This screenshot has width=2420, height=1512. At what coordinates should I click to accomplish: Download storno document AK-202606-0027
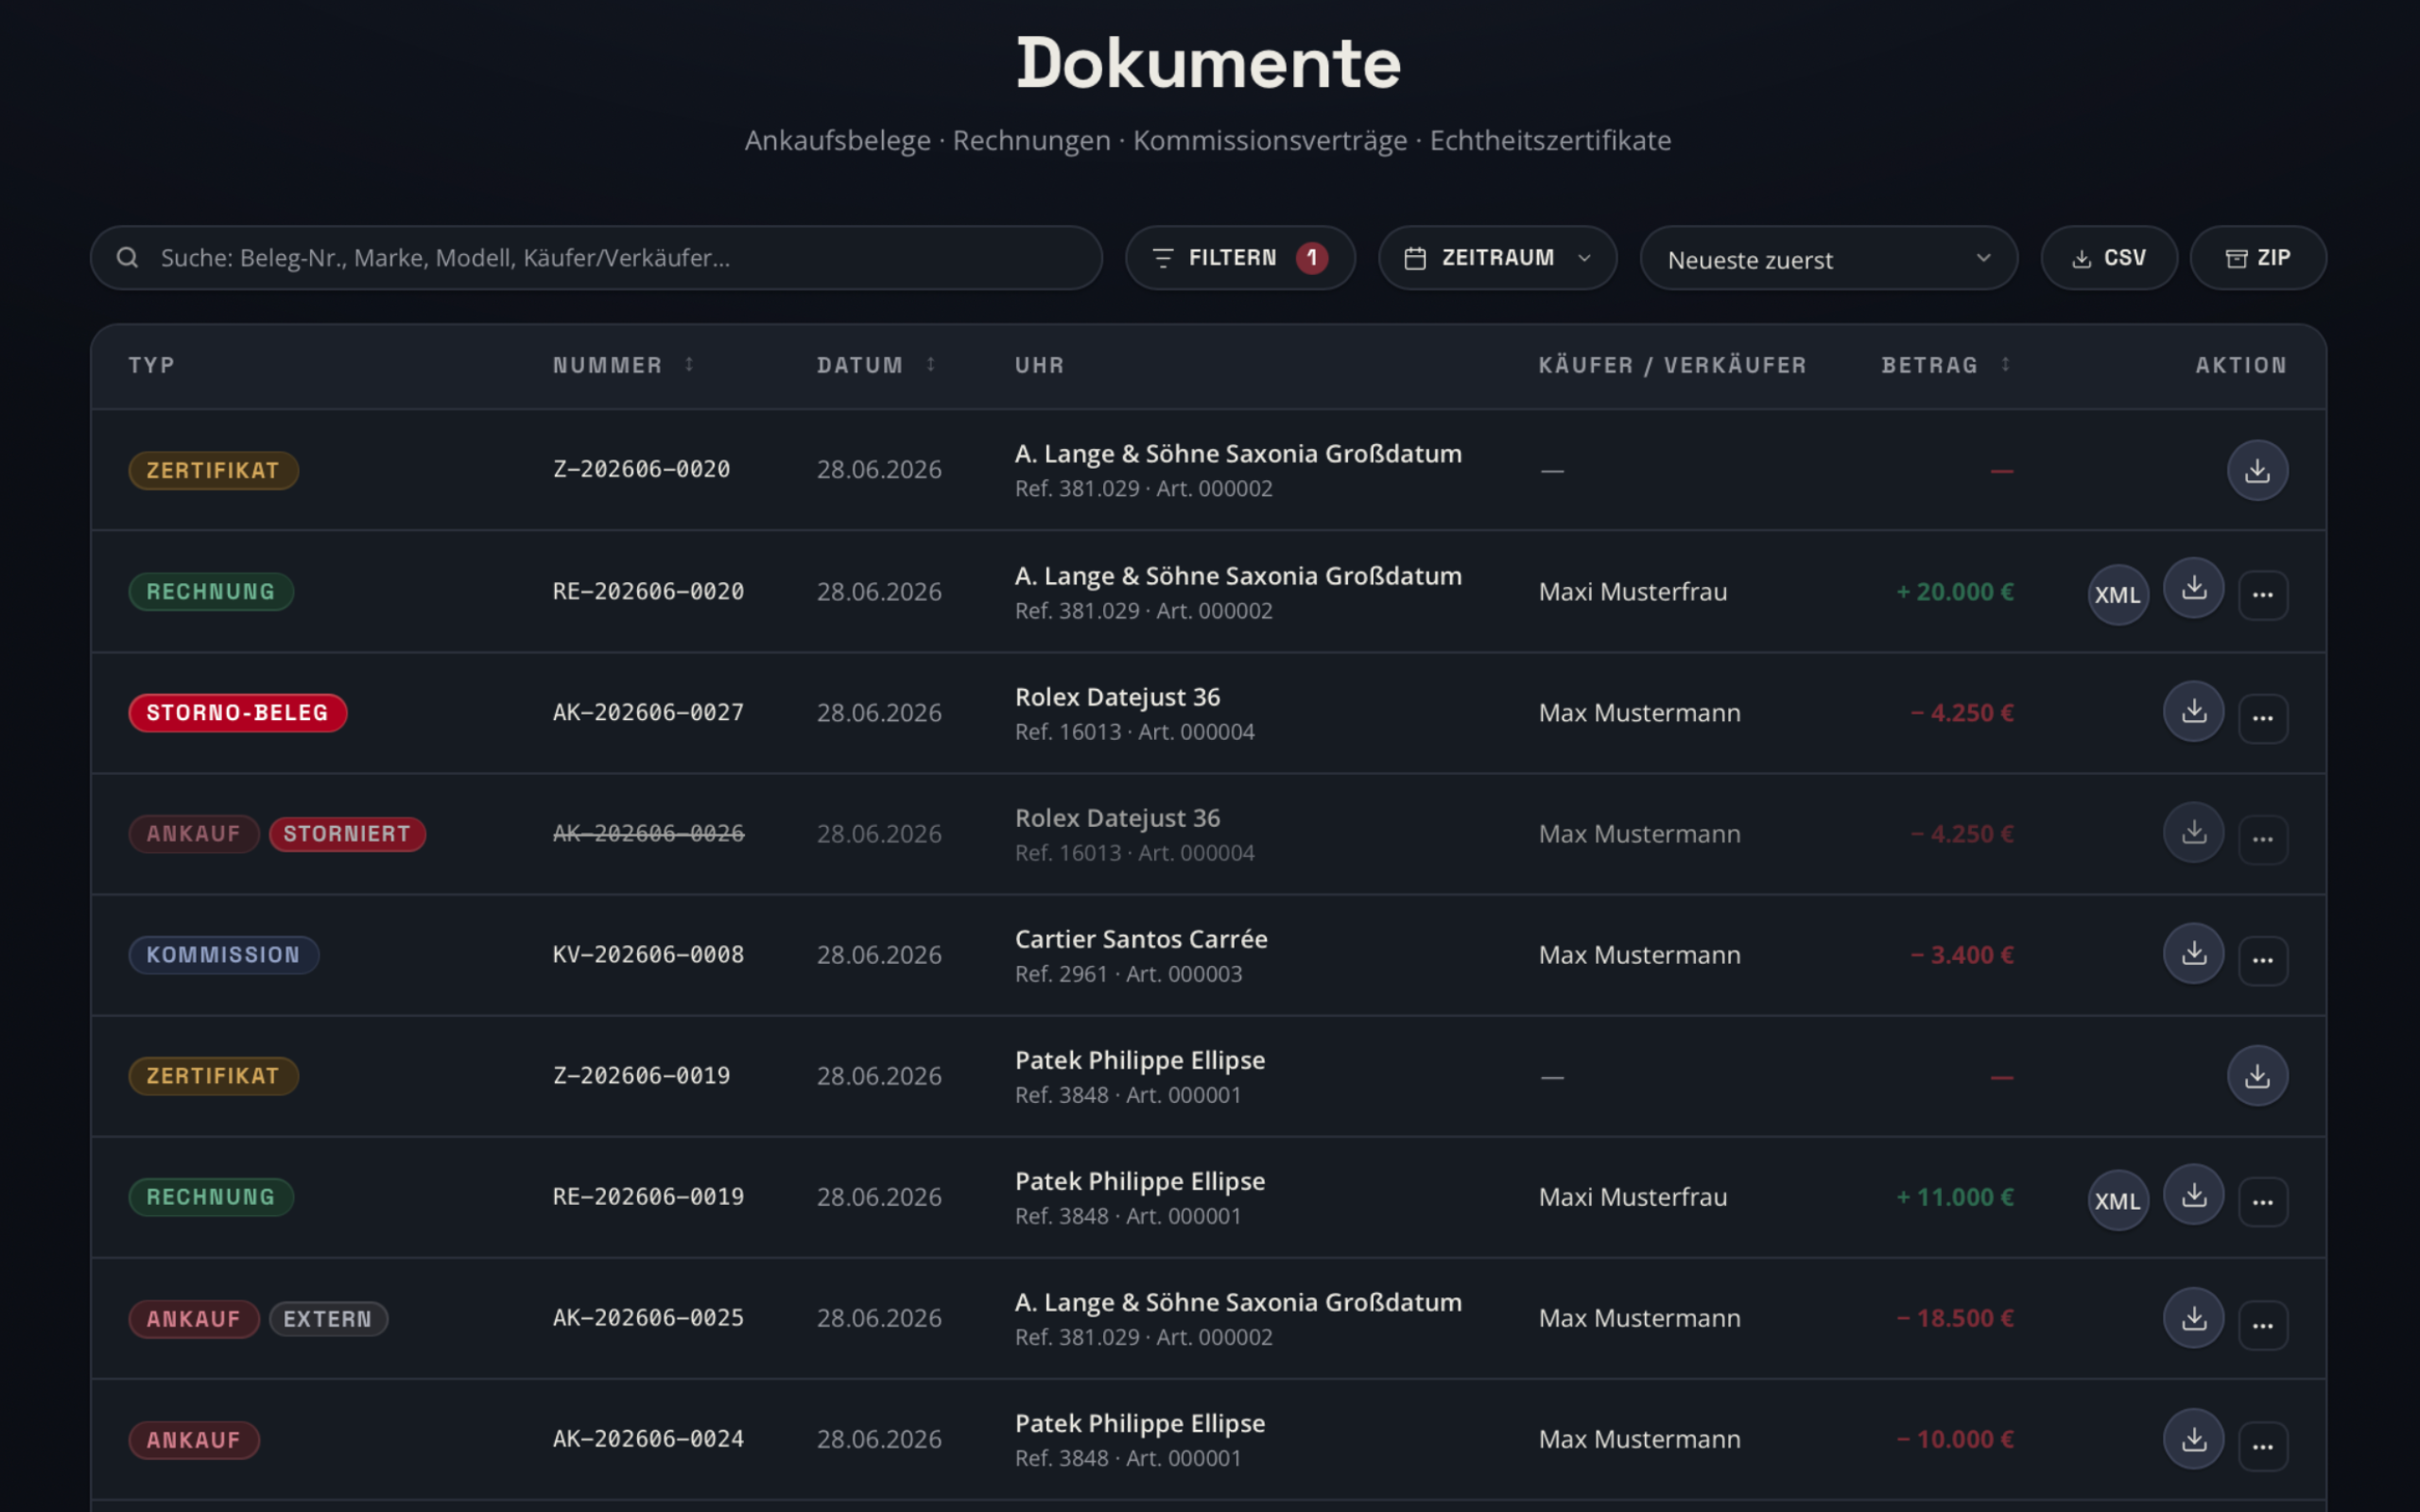(x=2193, y=711)
